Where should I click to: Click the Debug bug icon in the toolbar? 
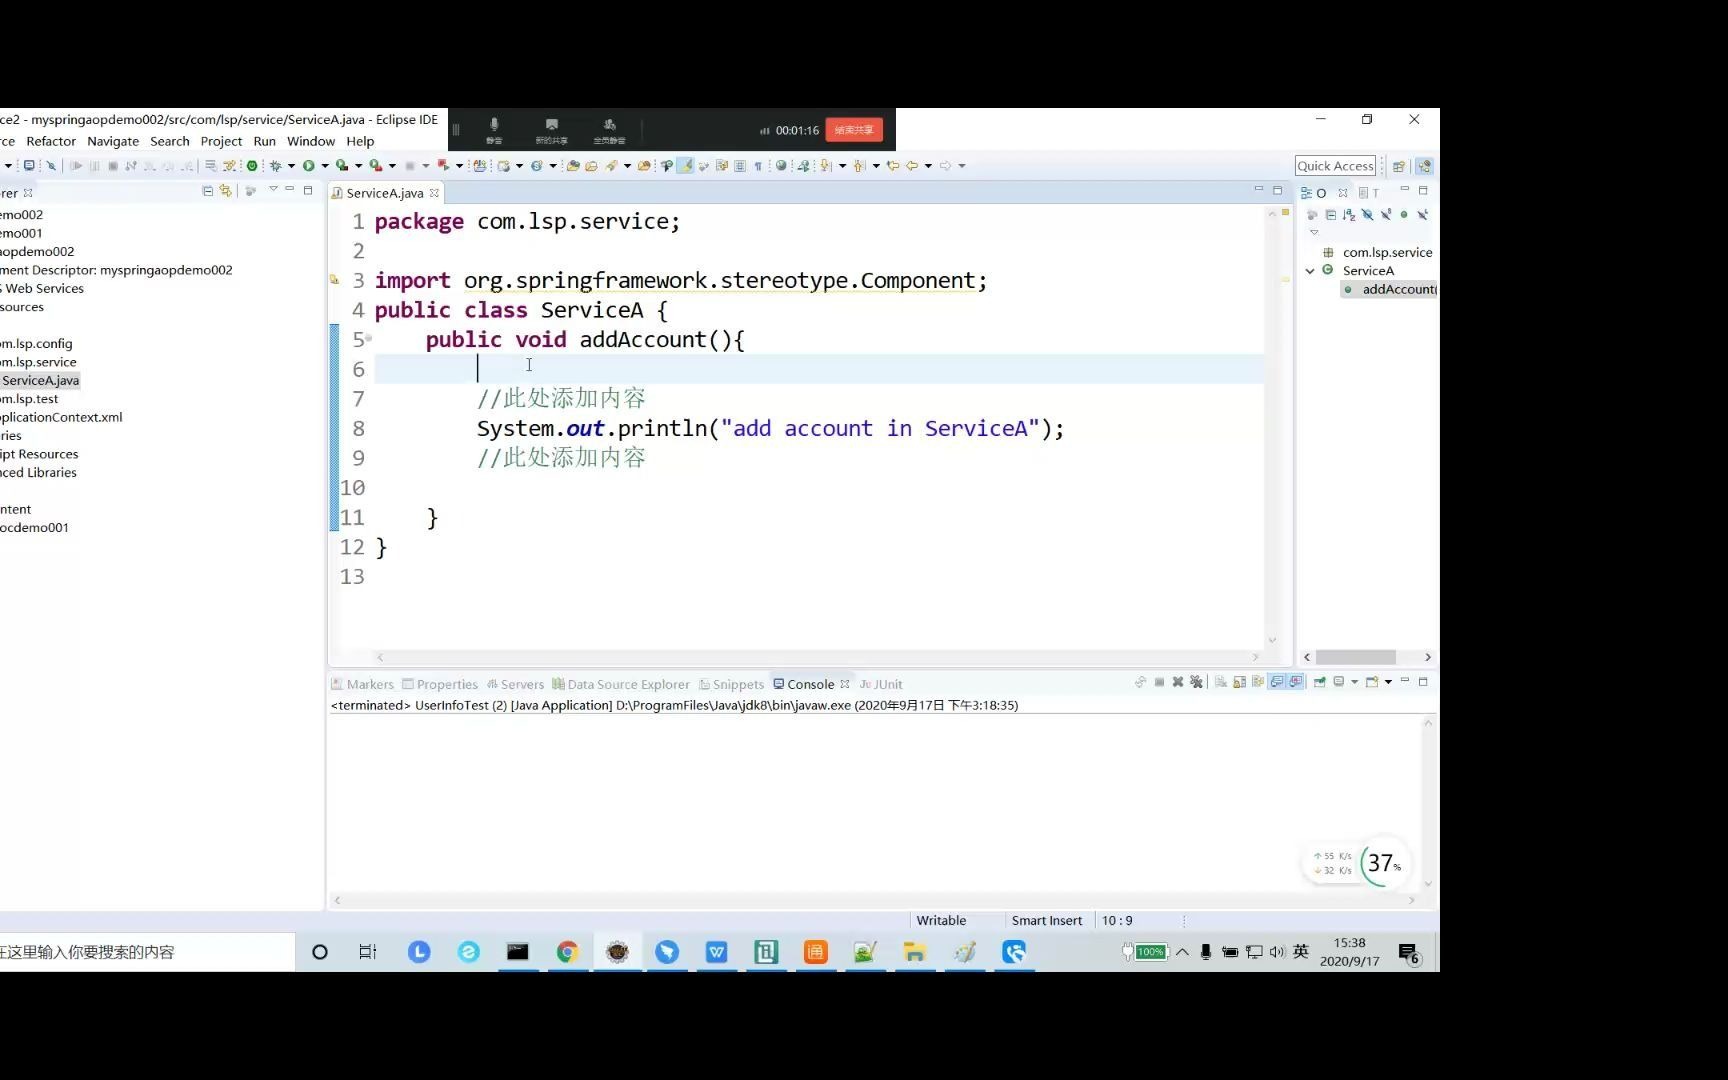[276, 166]
